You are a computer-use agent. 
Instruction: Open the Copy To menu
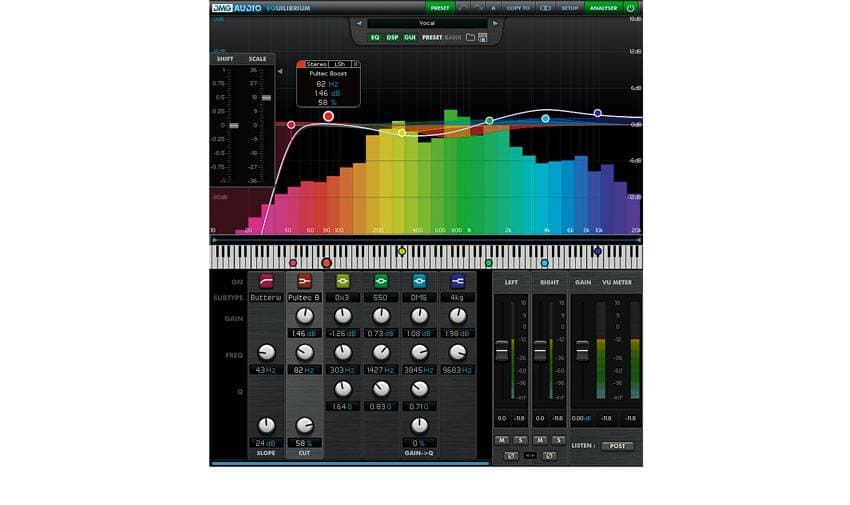(518, 8)
